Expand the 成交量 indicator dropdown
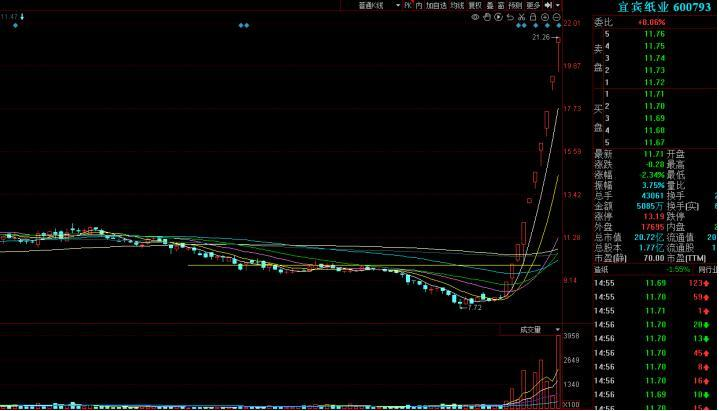719x411 pixels. 557,329
